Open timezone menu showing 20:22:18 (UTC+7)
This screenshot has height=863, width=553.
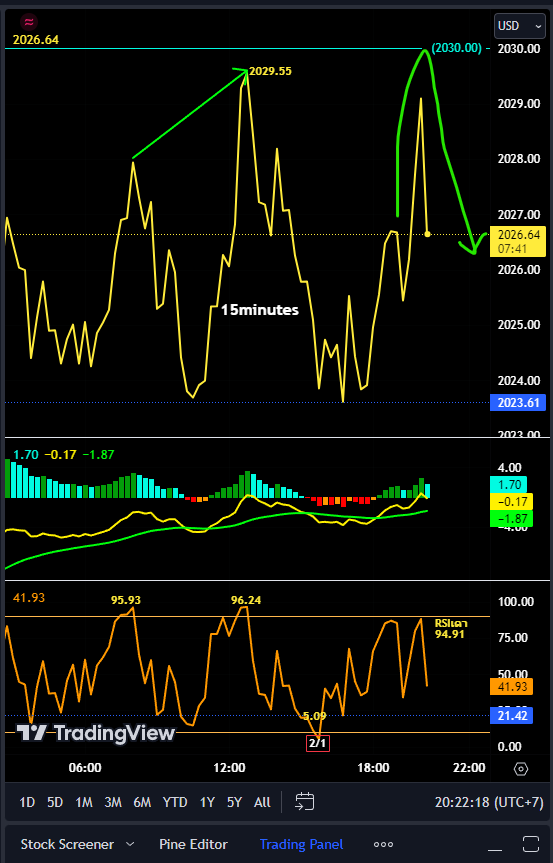tap(489, 802)
